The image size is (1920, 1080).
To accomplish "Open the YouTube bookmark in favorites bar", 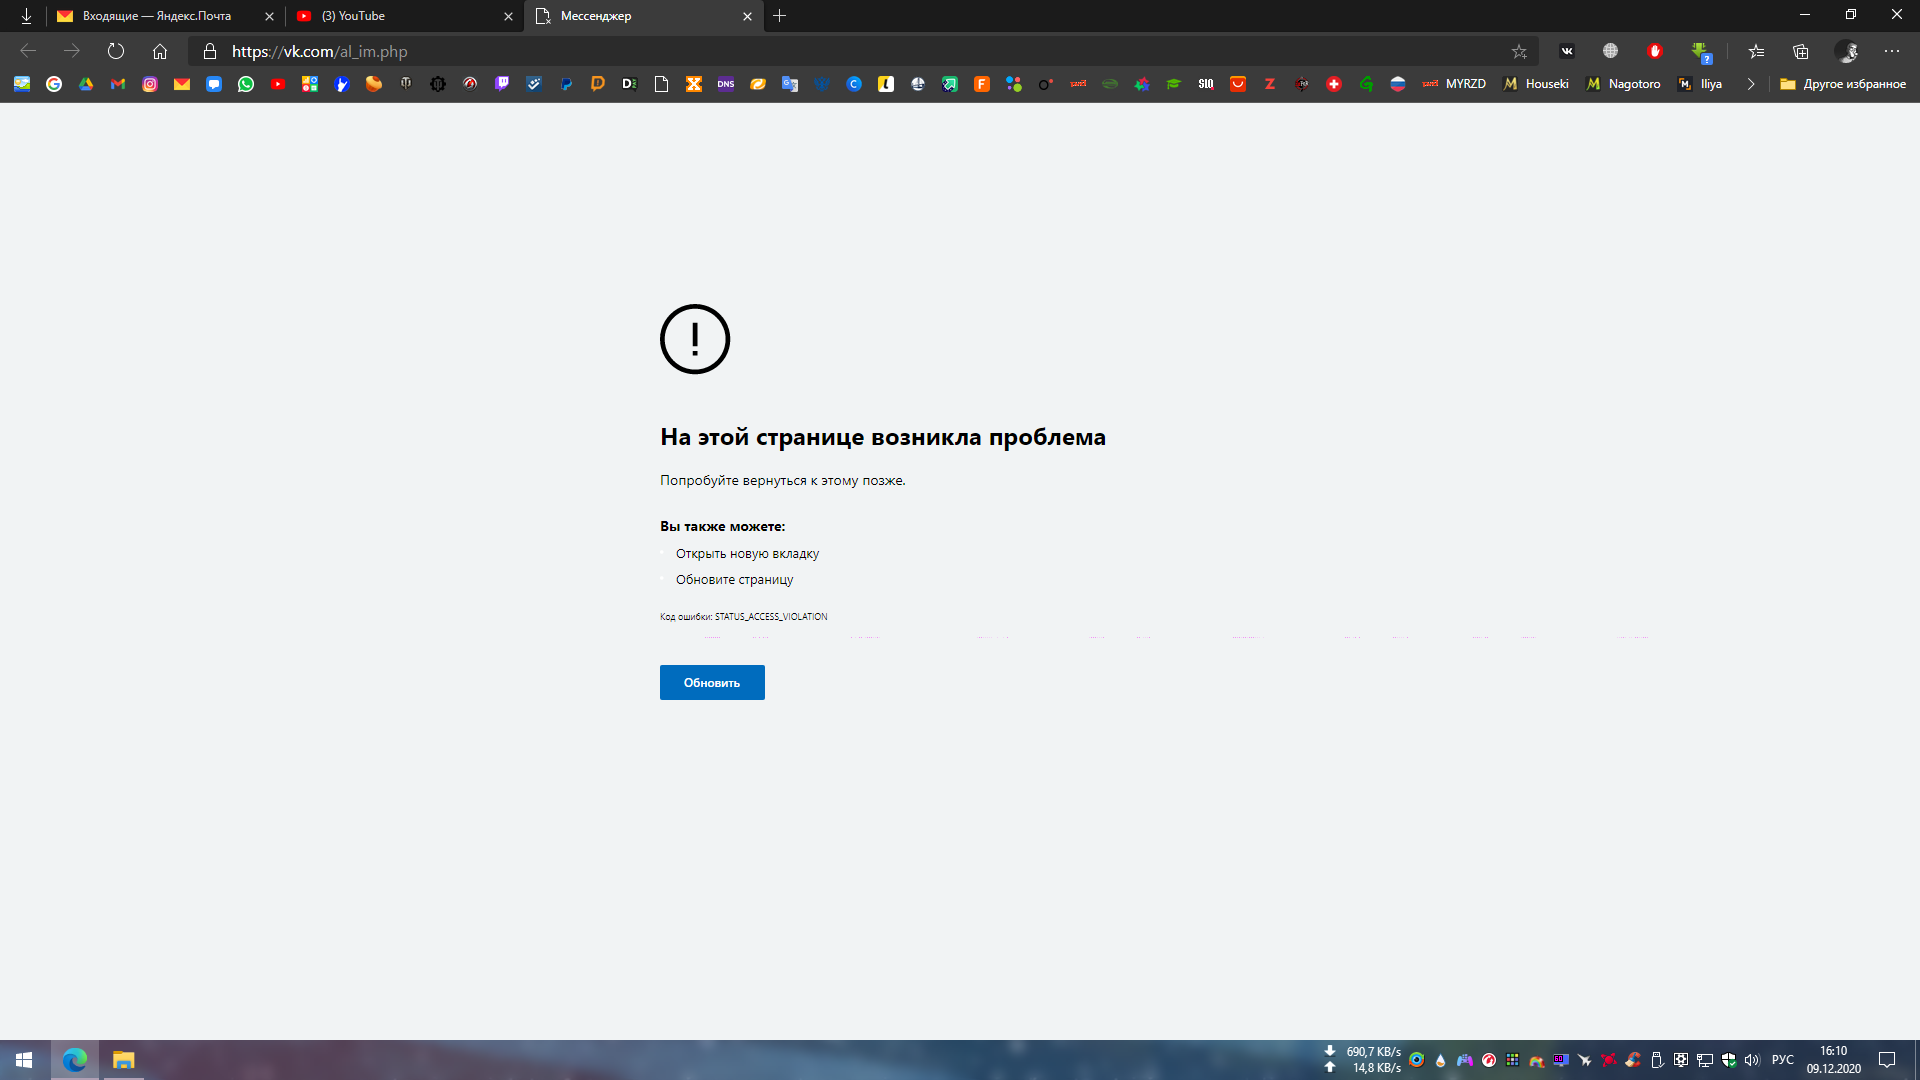I will pos(278,84).
